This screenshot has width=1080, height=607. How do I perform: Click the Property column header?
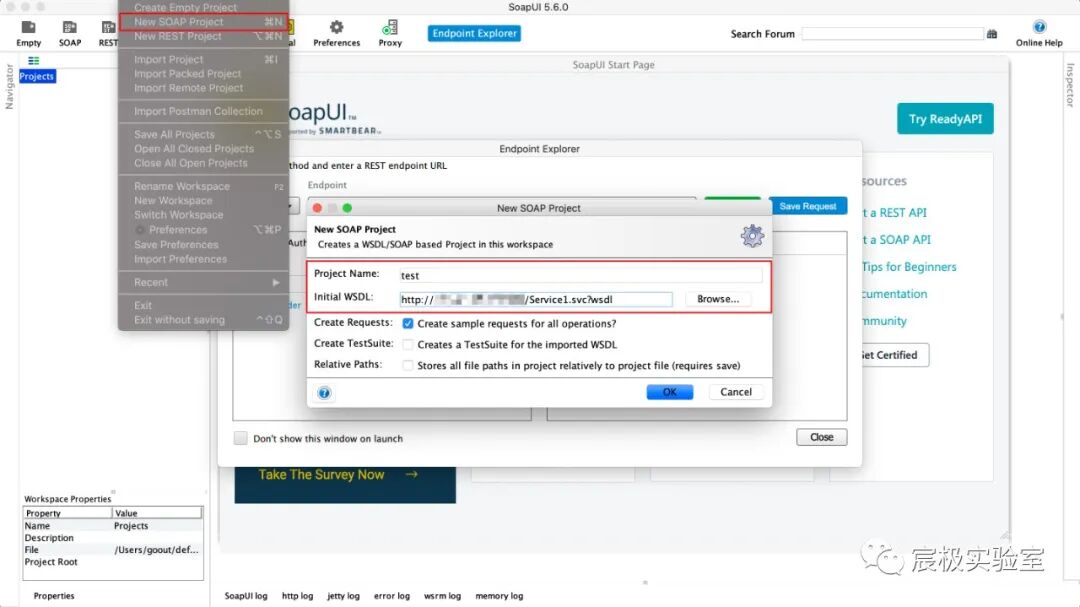tap(68, 513)
